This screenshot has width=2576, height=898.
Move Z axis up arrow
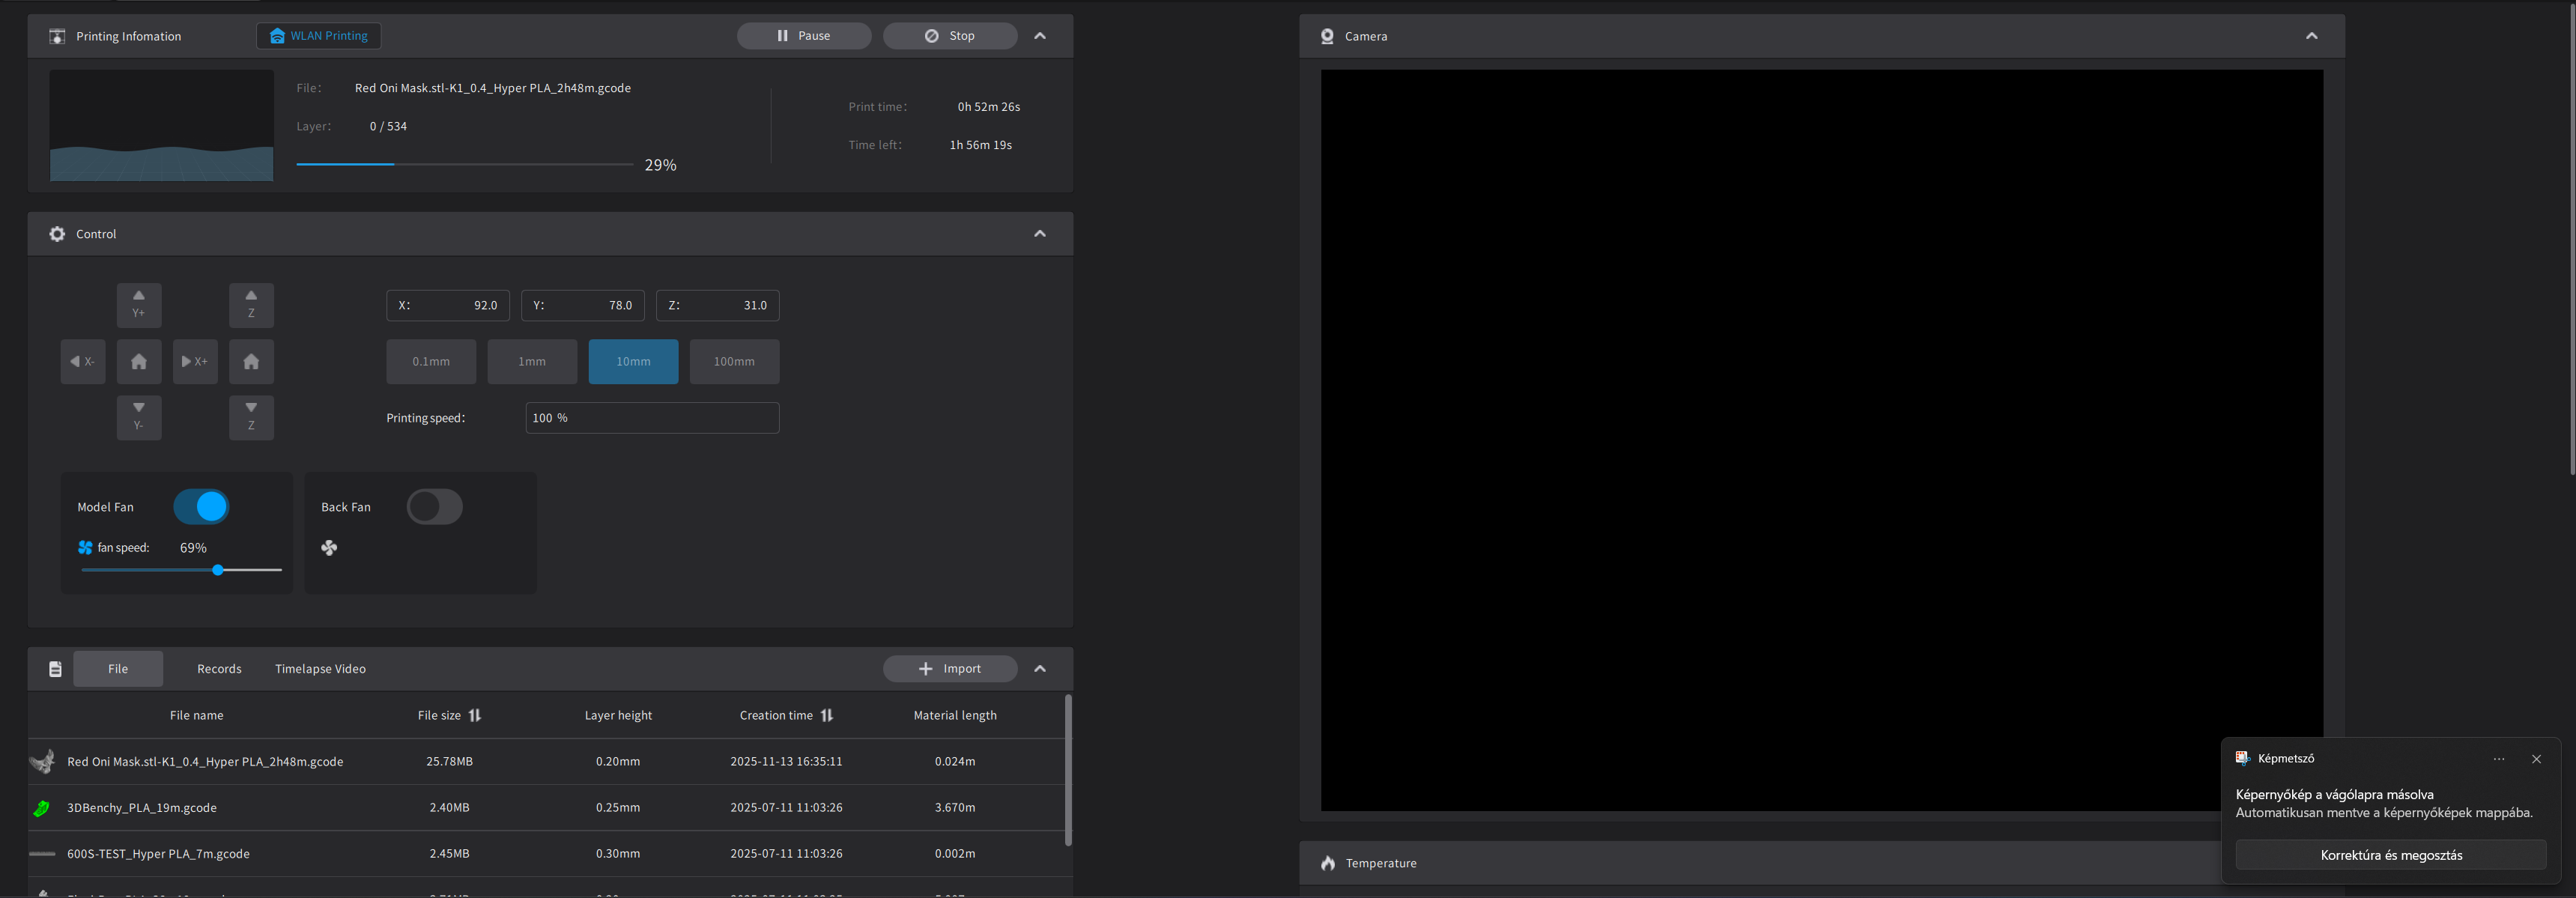tap(251, 305)
